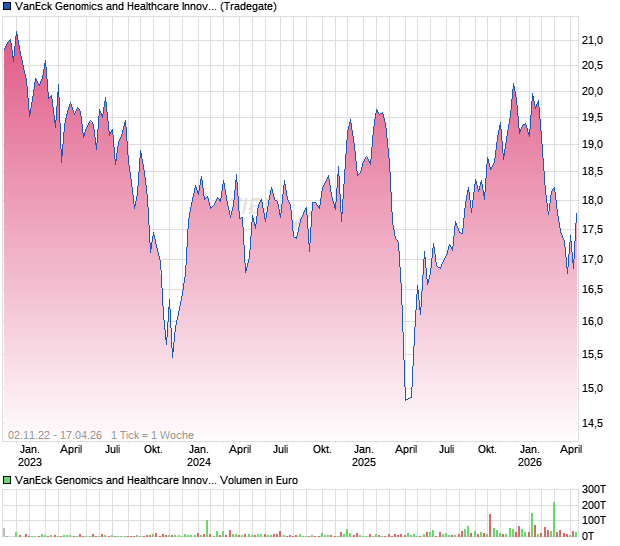
Task: Click the date range text 02.11.22 - 17.04.26
Action: (x=54, y=435)
